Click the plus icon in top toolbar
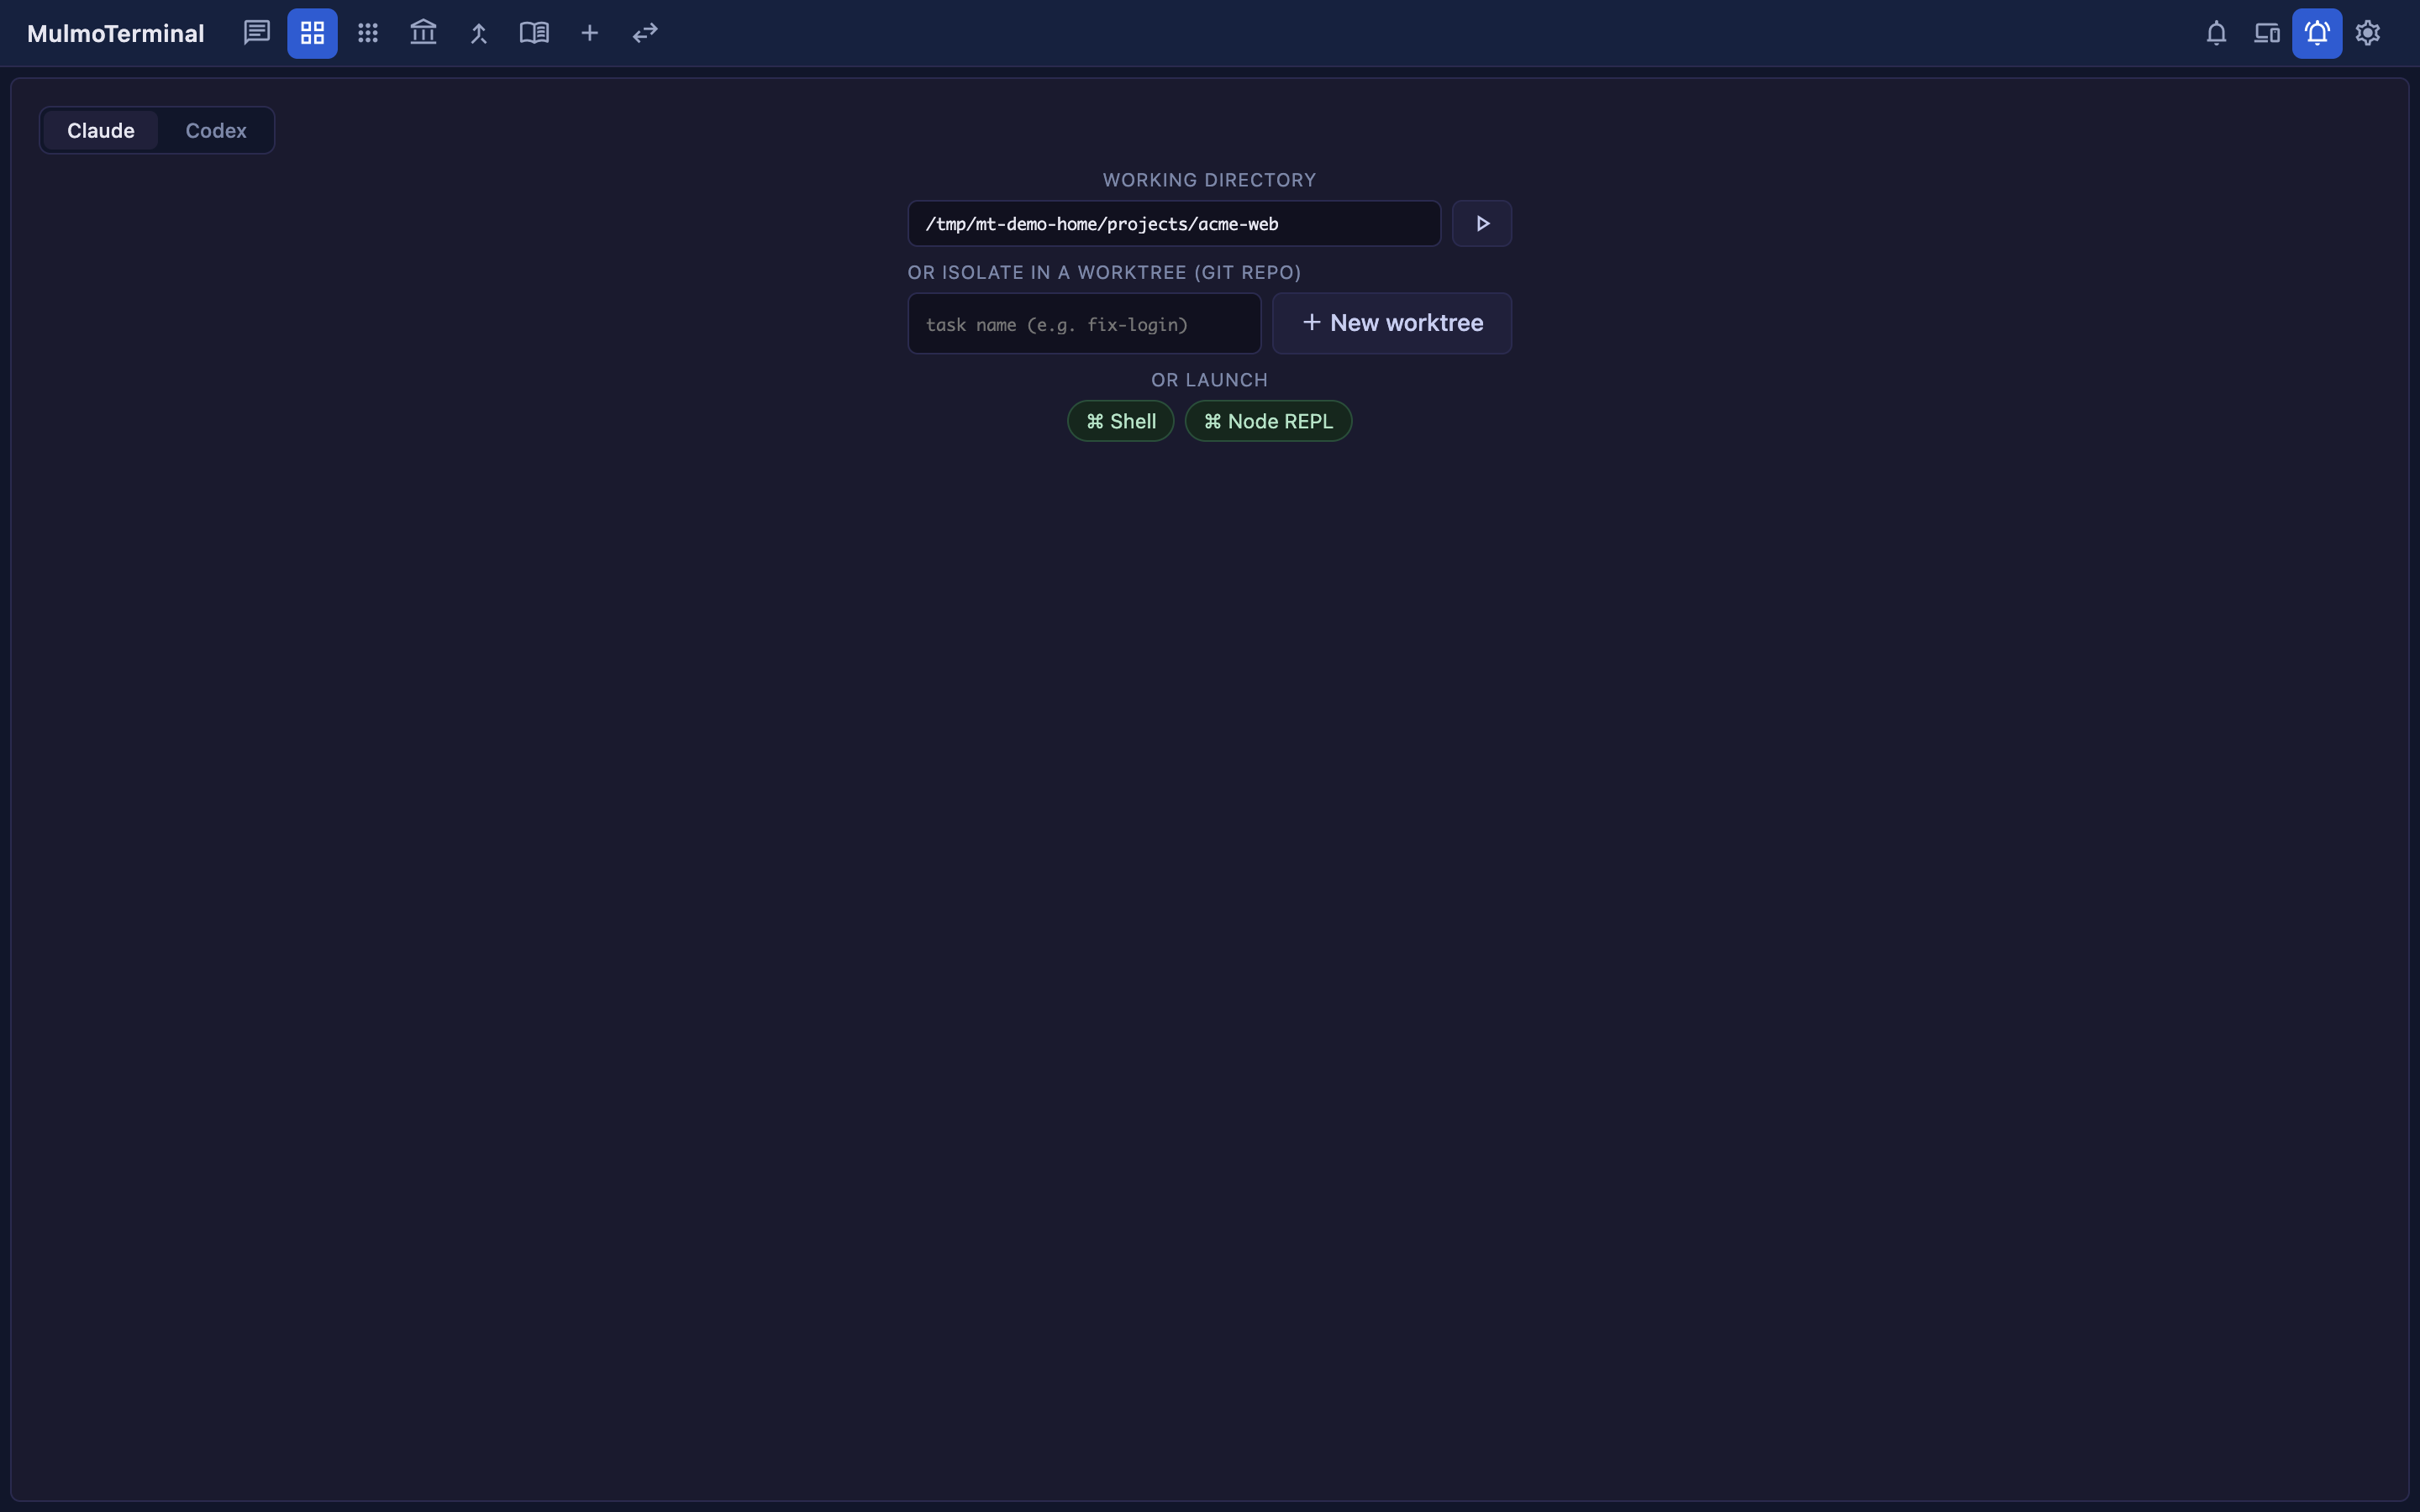 tap(590, 33)
